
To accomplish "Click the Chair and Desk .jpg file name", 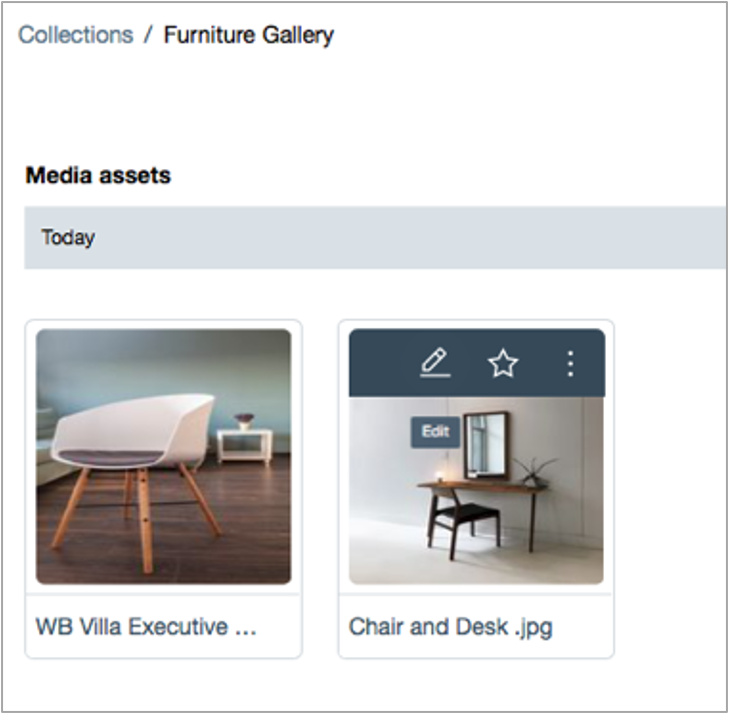I will pos(451,627).
